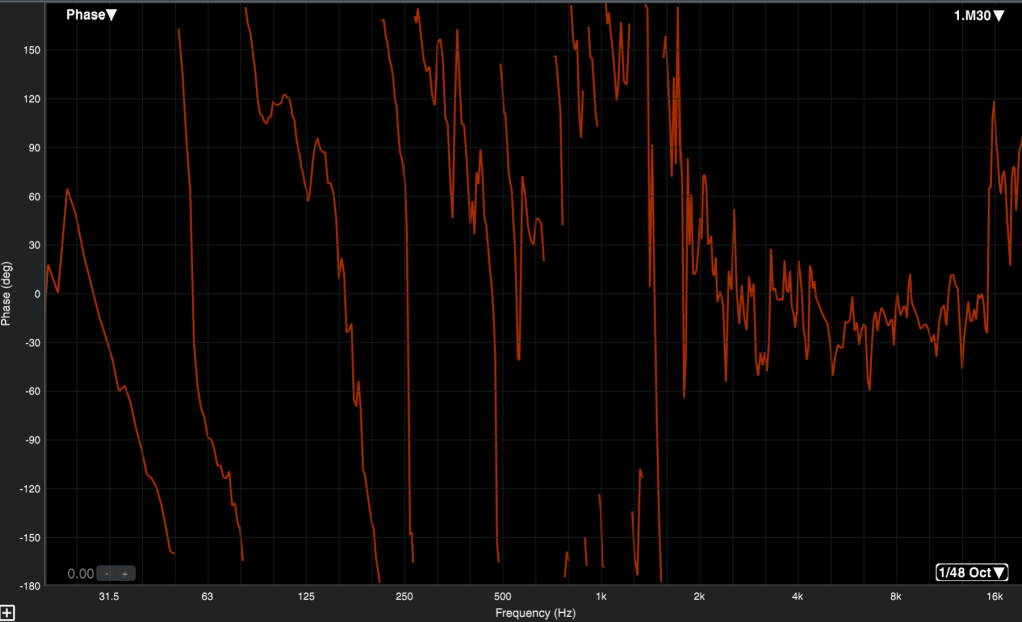Click the 0.00 offset value readout
This screenshot has height=622, width=1022.
(80, 574)
